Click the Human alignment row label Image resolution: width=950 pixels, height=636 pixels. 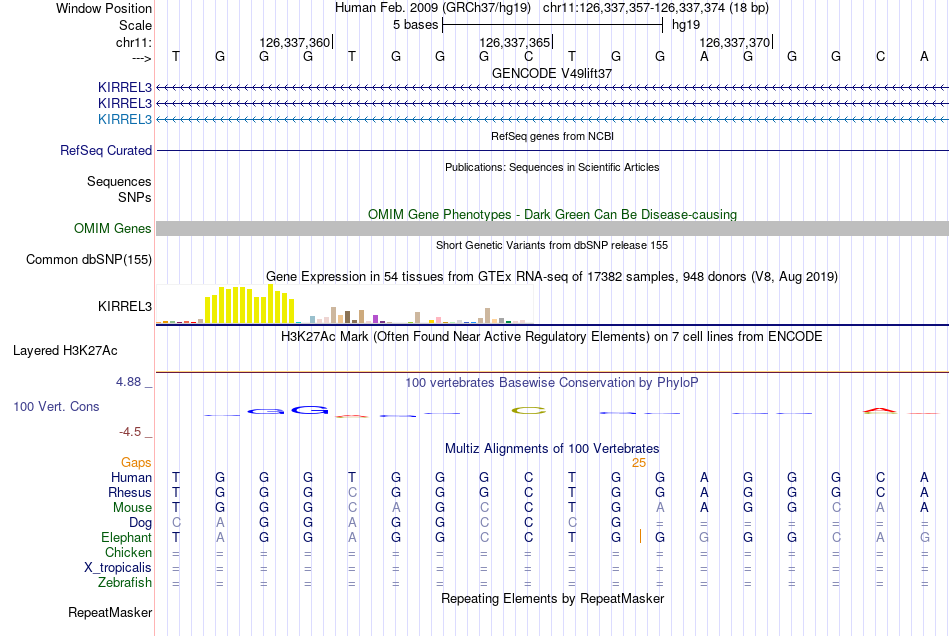(131, 477)
